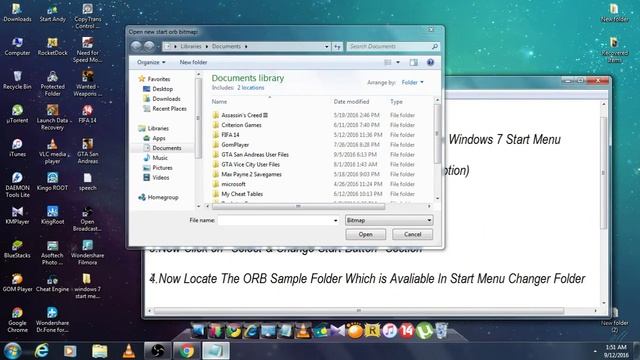Screen dimensions: 640x360
Task: Open the Downloads desktop icon
Action: point(17,12)
